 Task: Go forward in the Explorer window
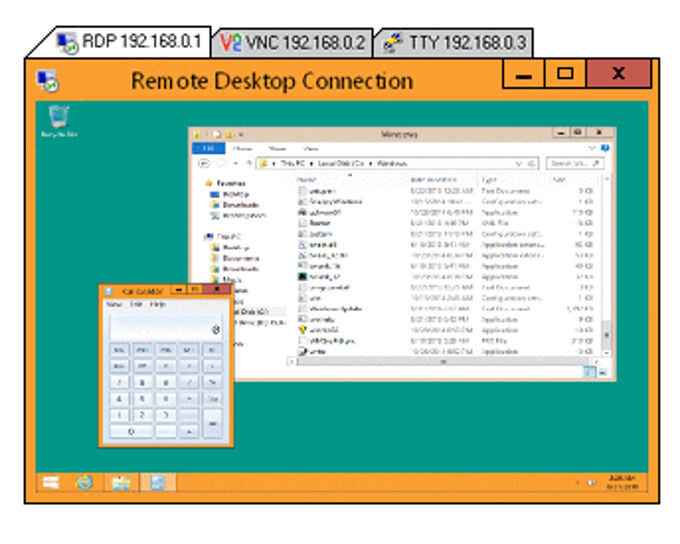pos(221,164)
